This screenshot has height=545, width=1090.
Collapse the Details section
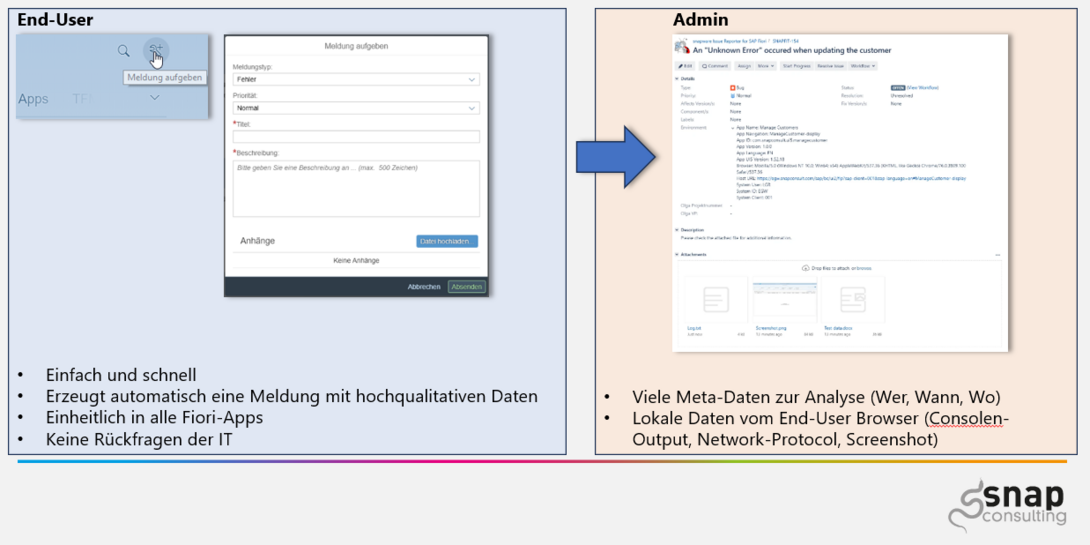click(x=678, y=78)
